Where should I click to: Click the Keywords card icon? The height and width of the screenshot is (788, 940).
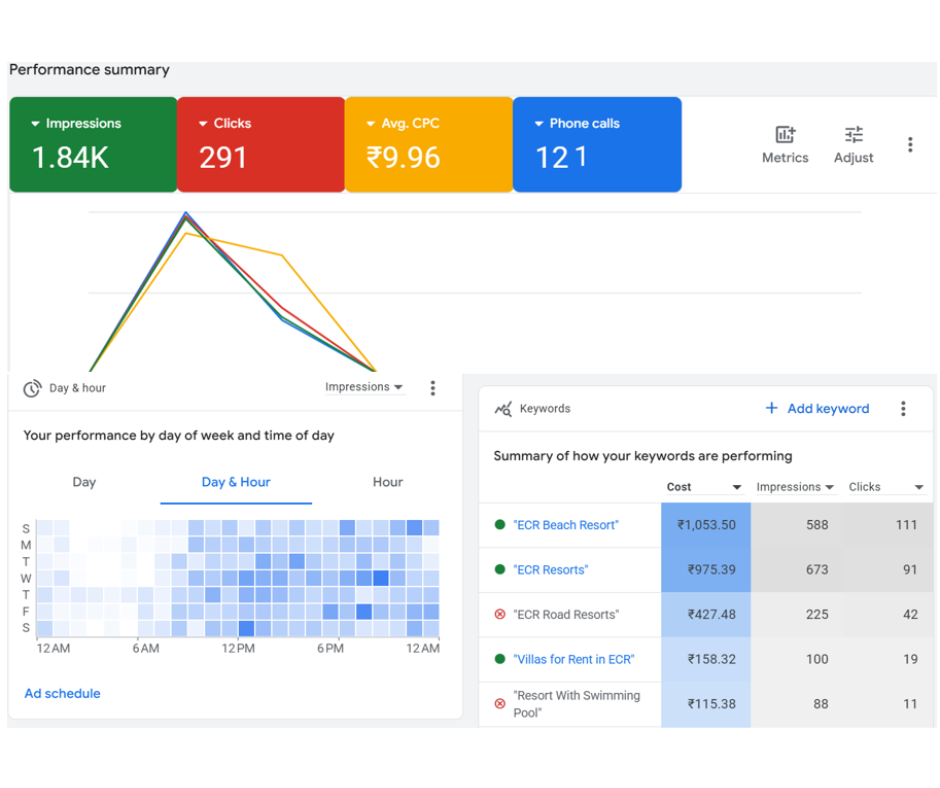[x=503, y=409]
